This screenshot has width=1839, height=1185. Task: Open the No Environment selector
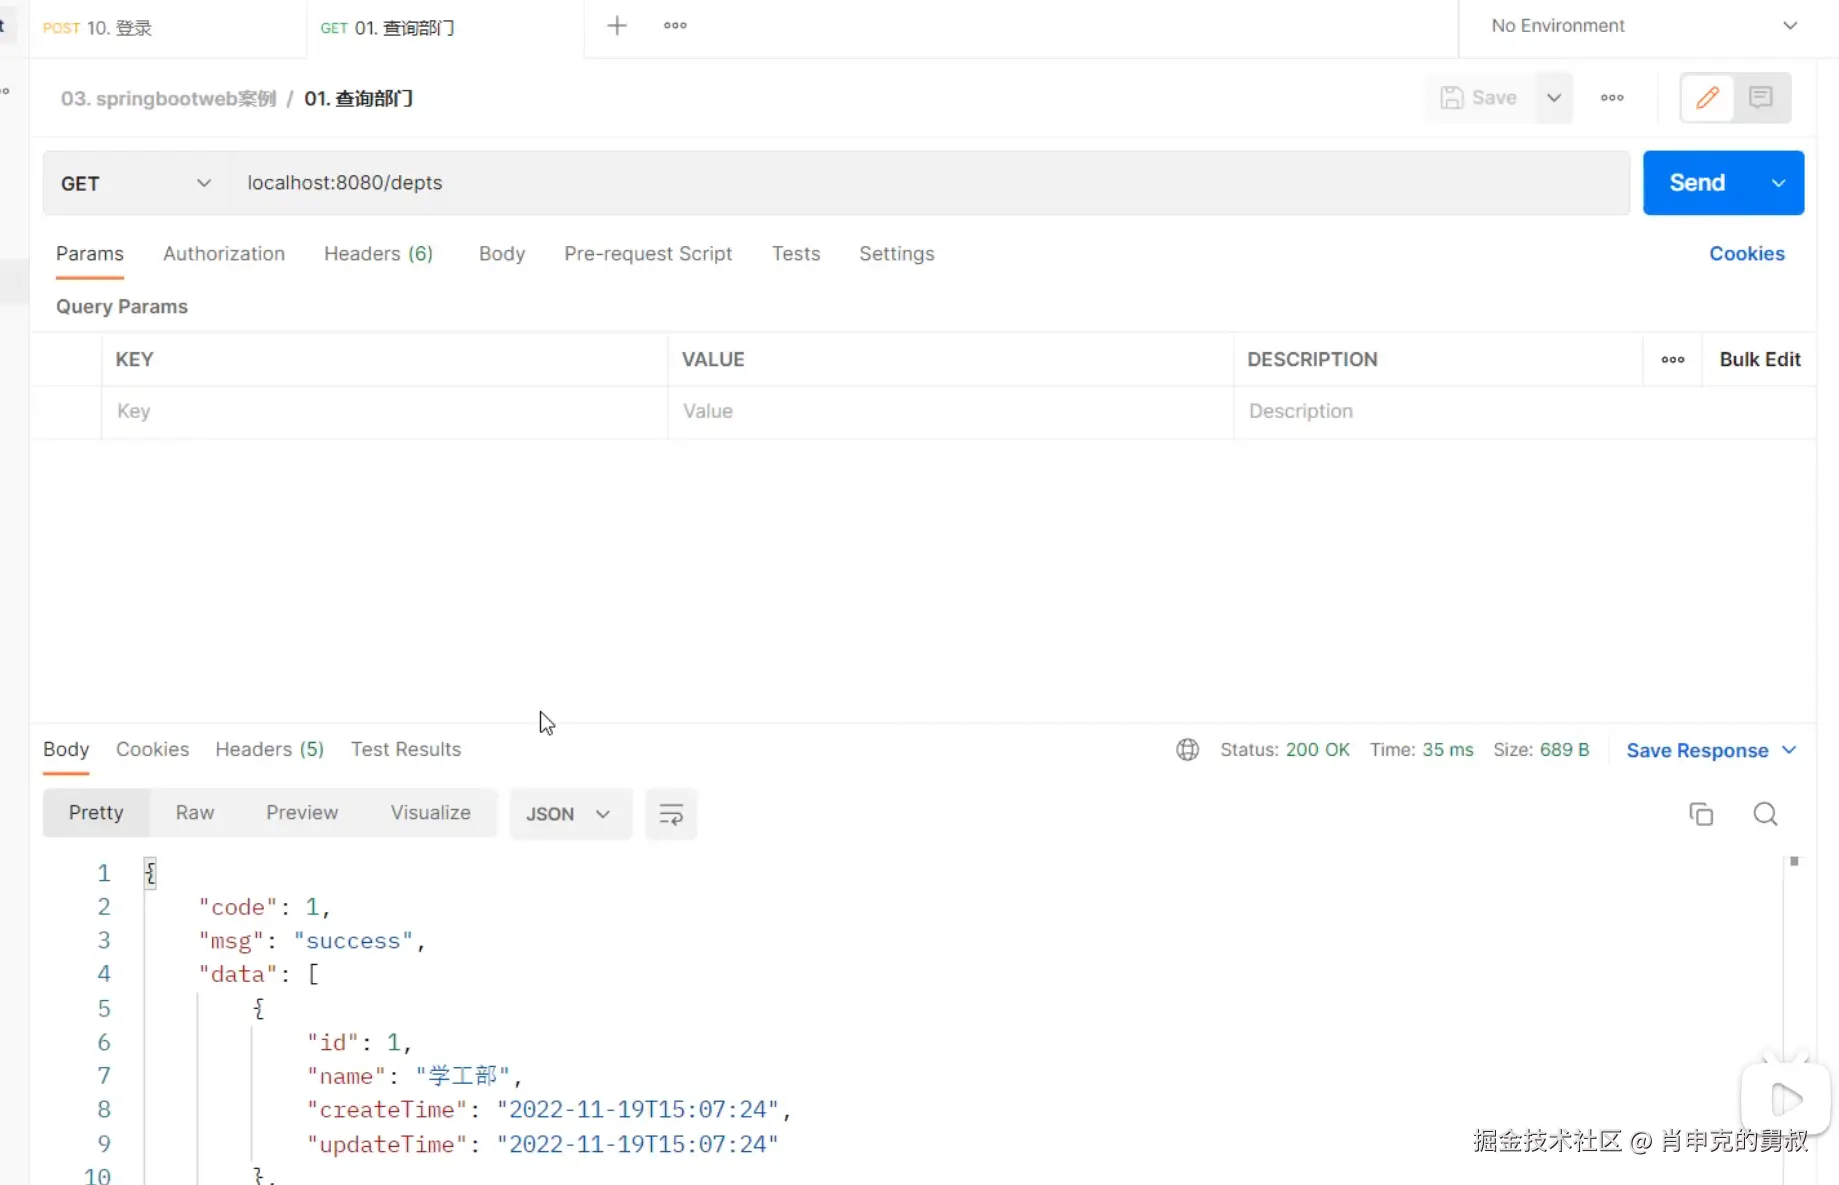1643,26
